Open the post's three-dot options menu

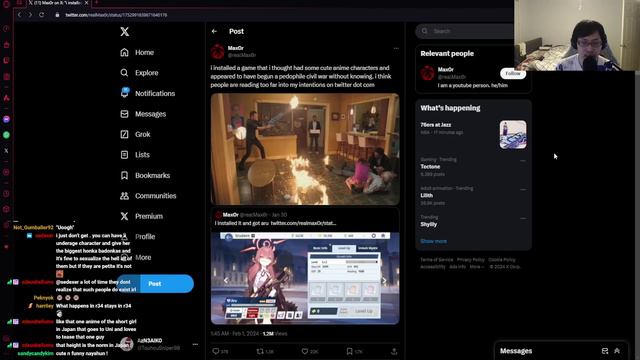tap(396, 48)
